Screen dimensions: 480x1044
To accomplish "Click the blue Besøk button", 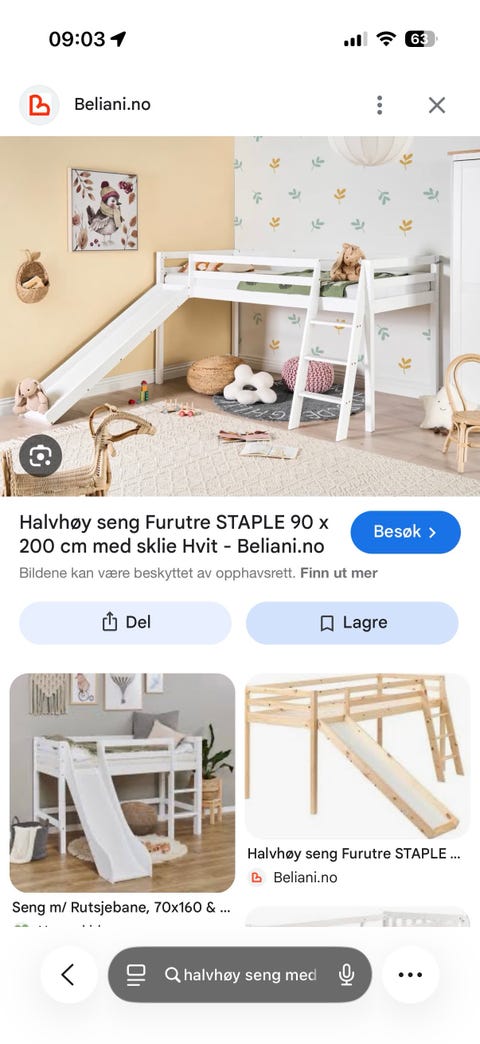I will point(405,532).
